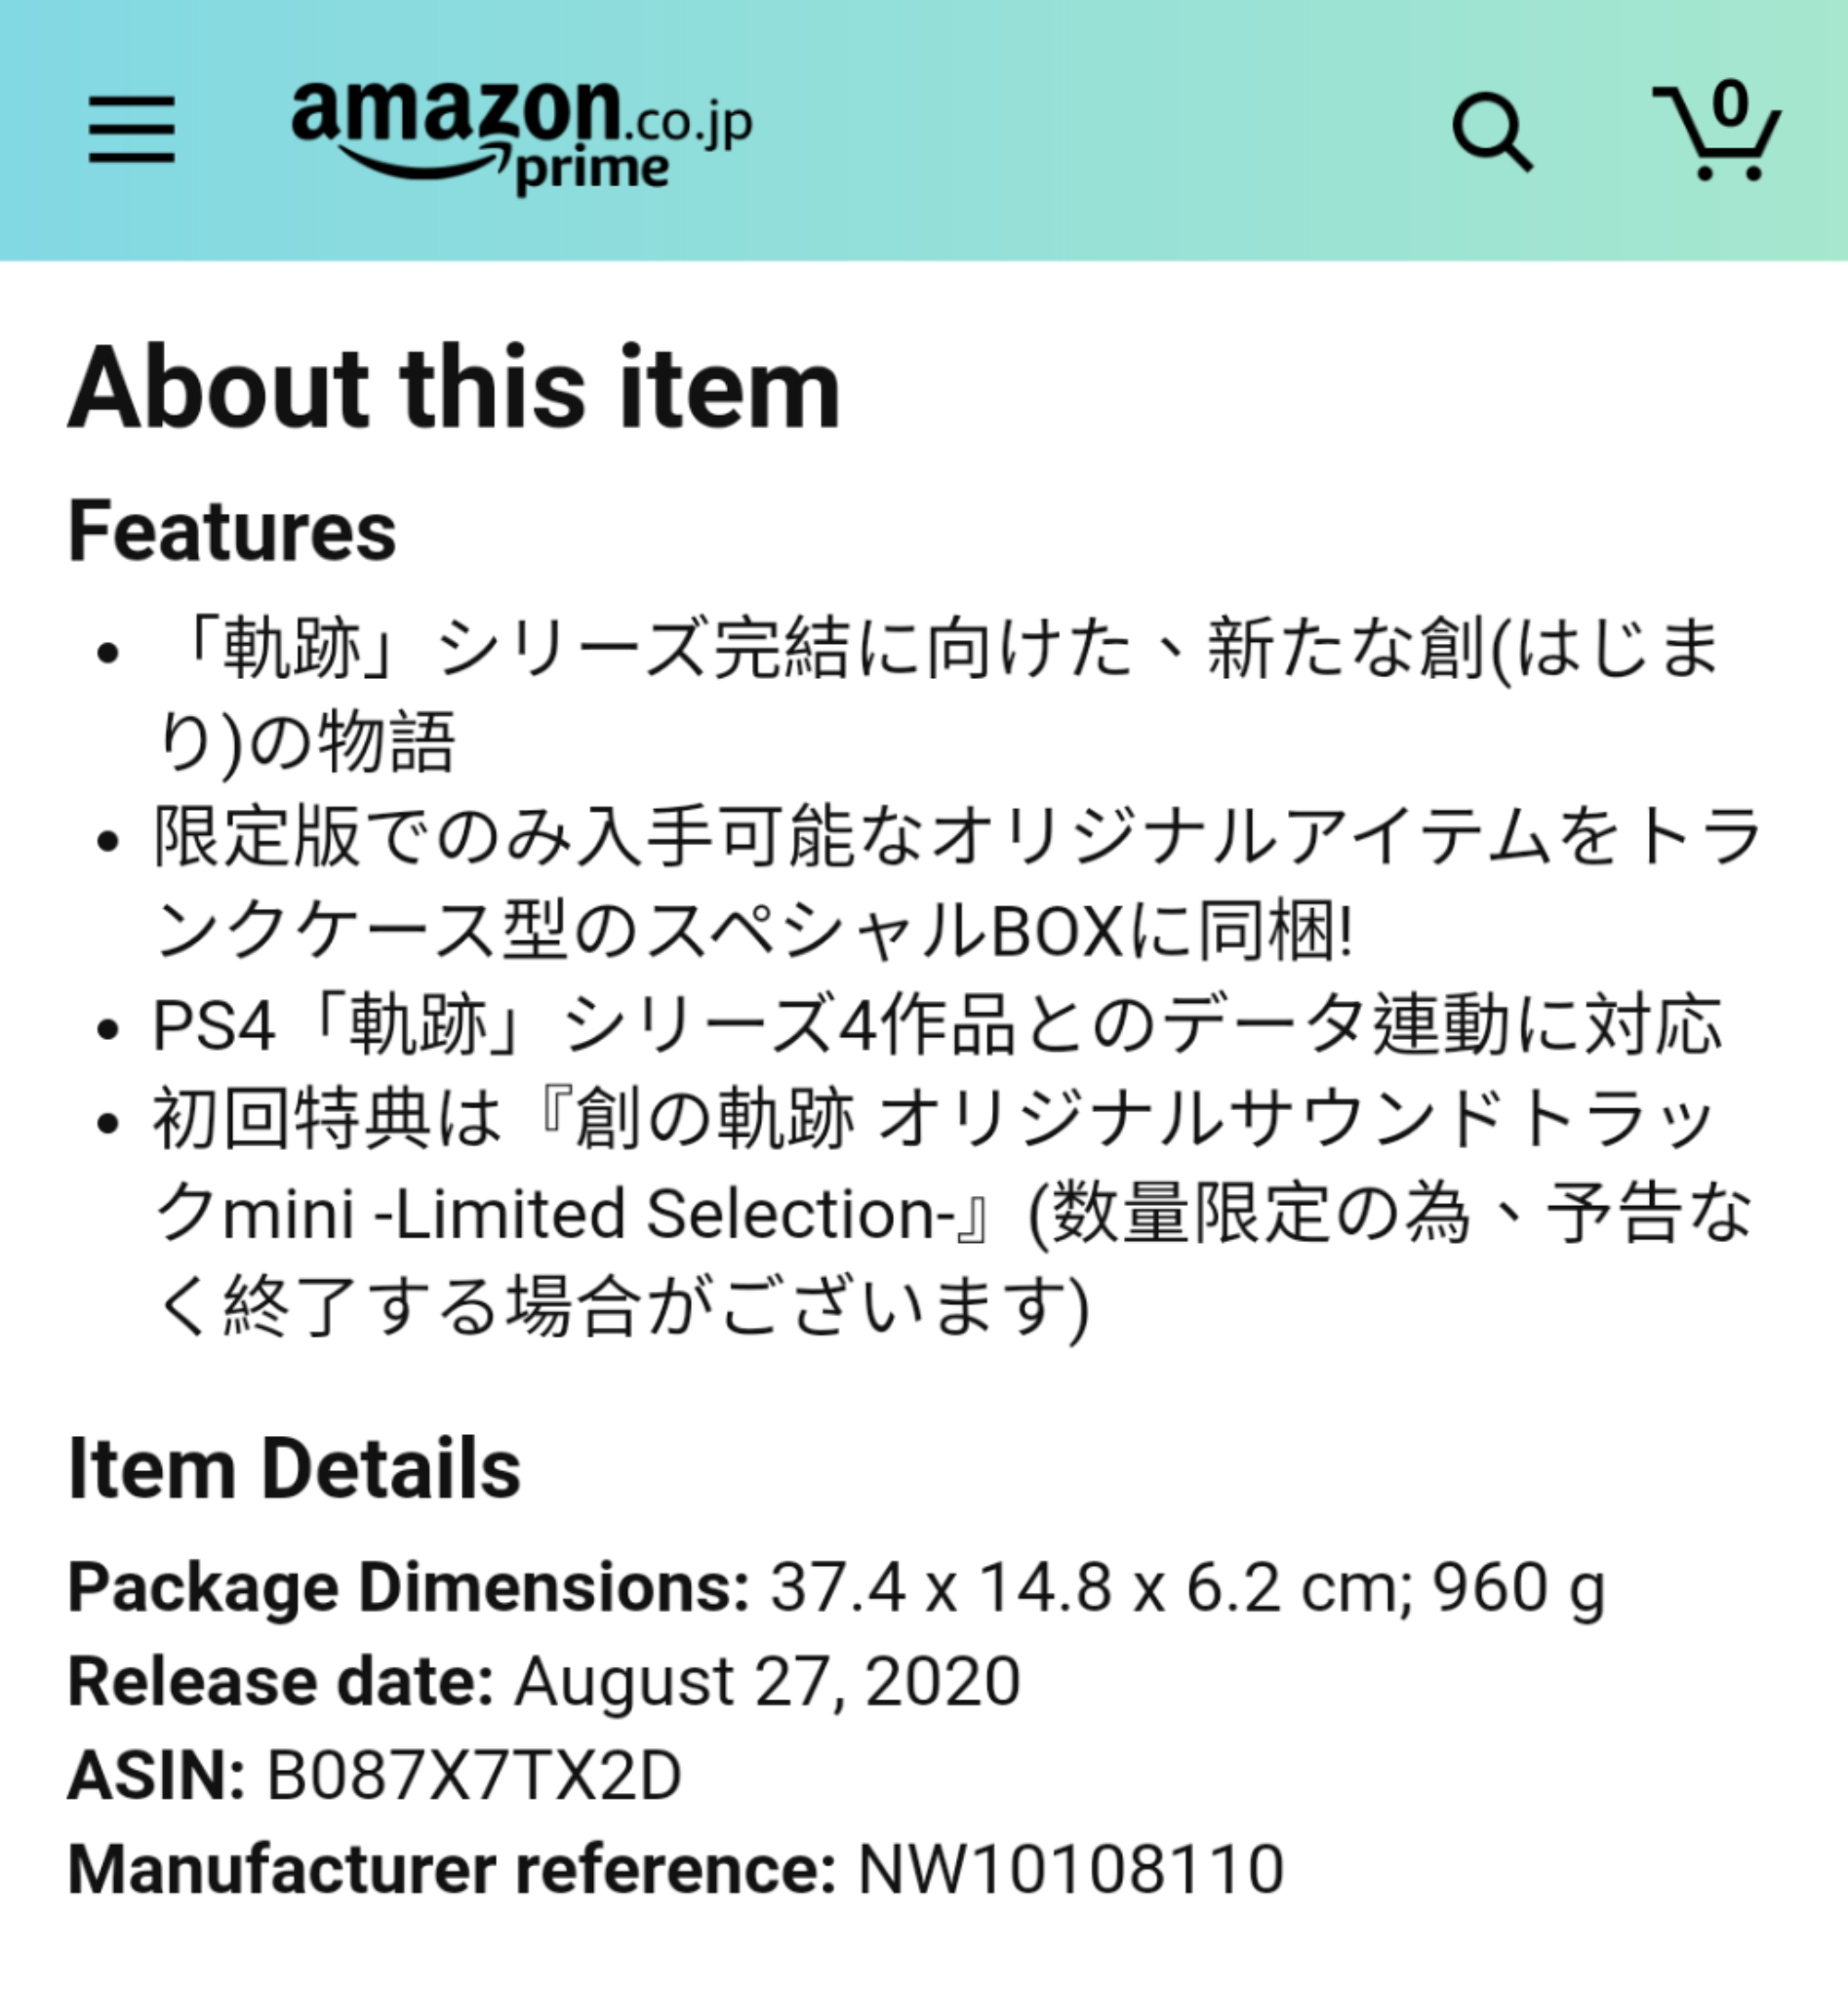The height and width of the screenshot is (1998, 1848).
Task: Tap the amazon.co.jp logo
Action: coord(521,136)
